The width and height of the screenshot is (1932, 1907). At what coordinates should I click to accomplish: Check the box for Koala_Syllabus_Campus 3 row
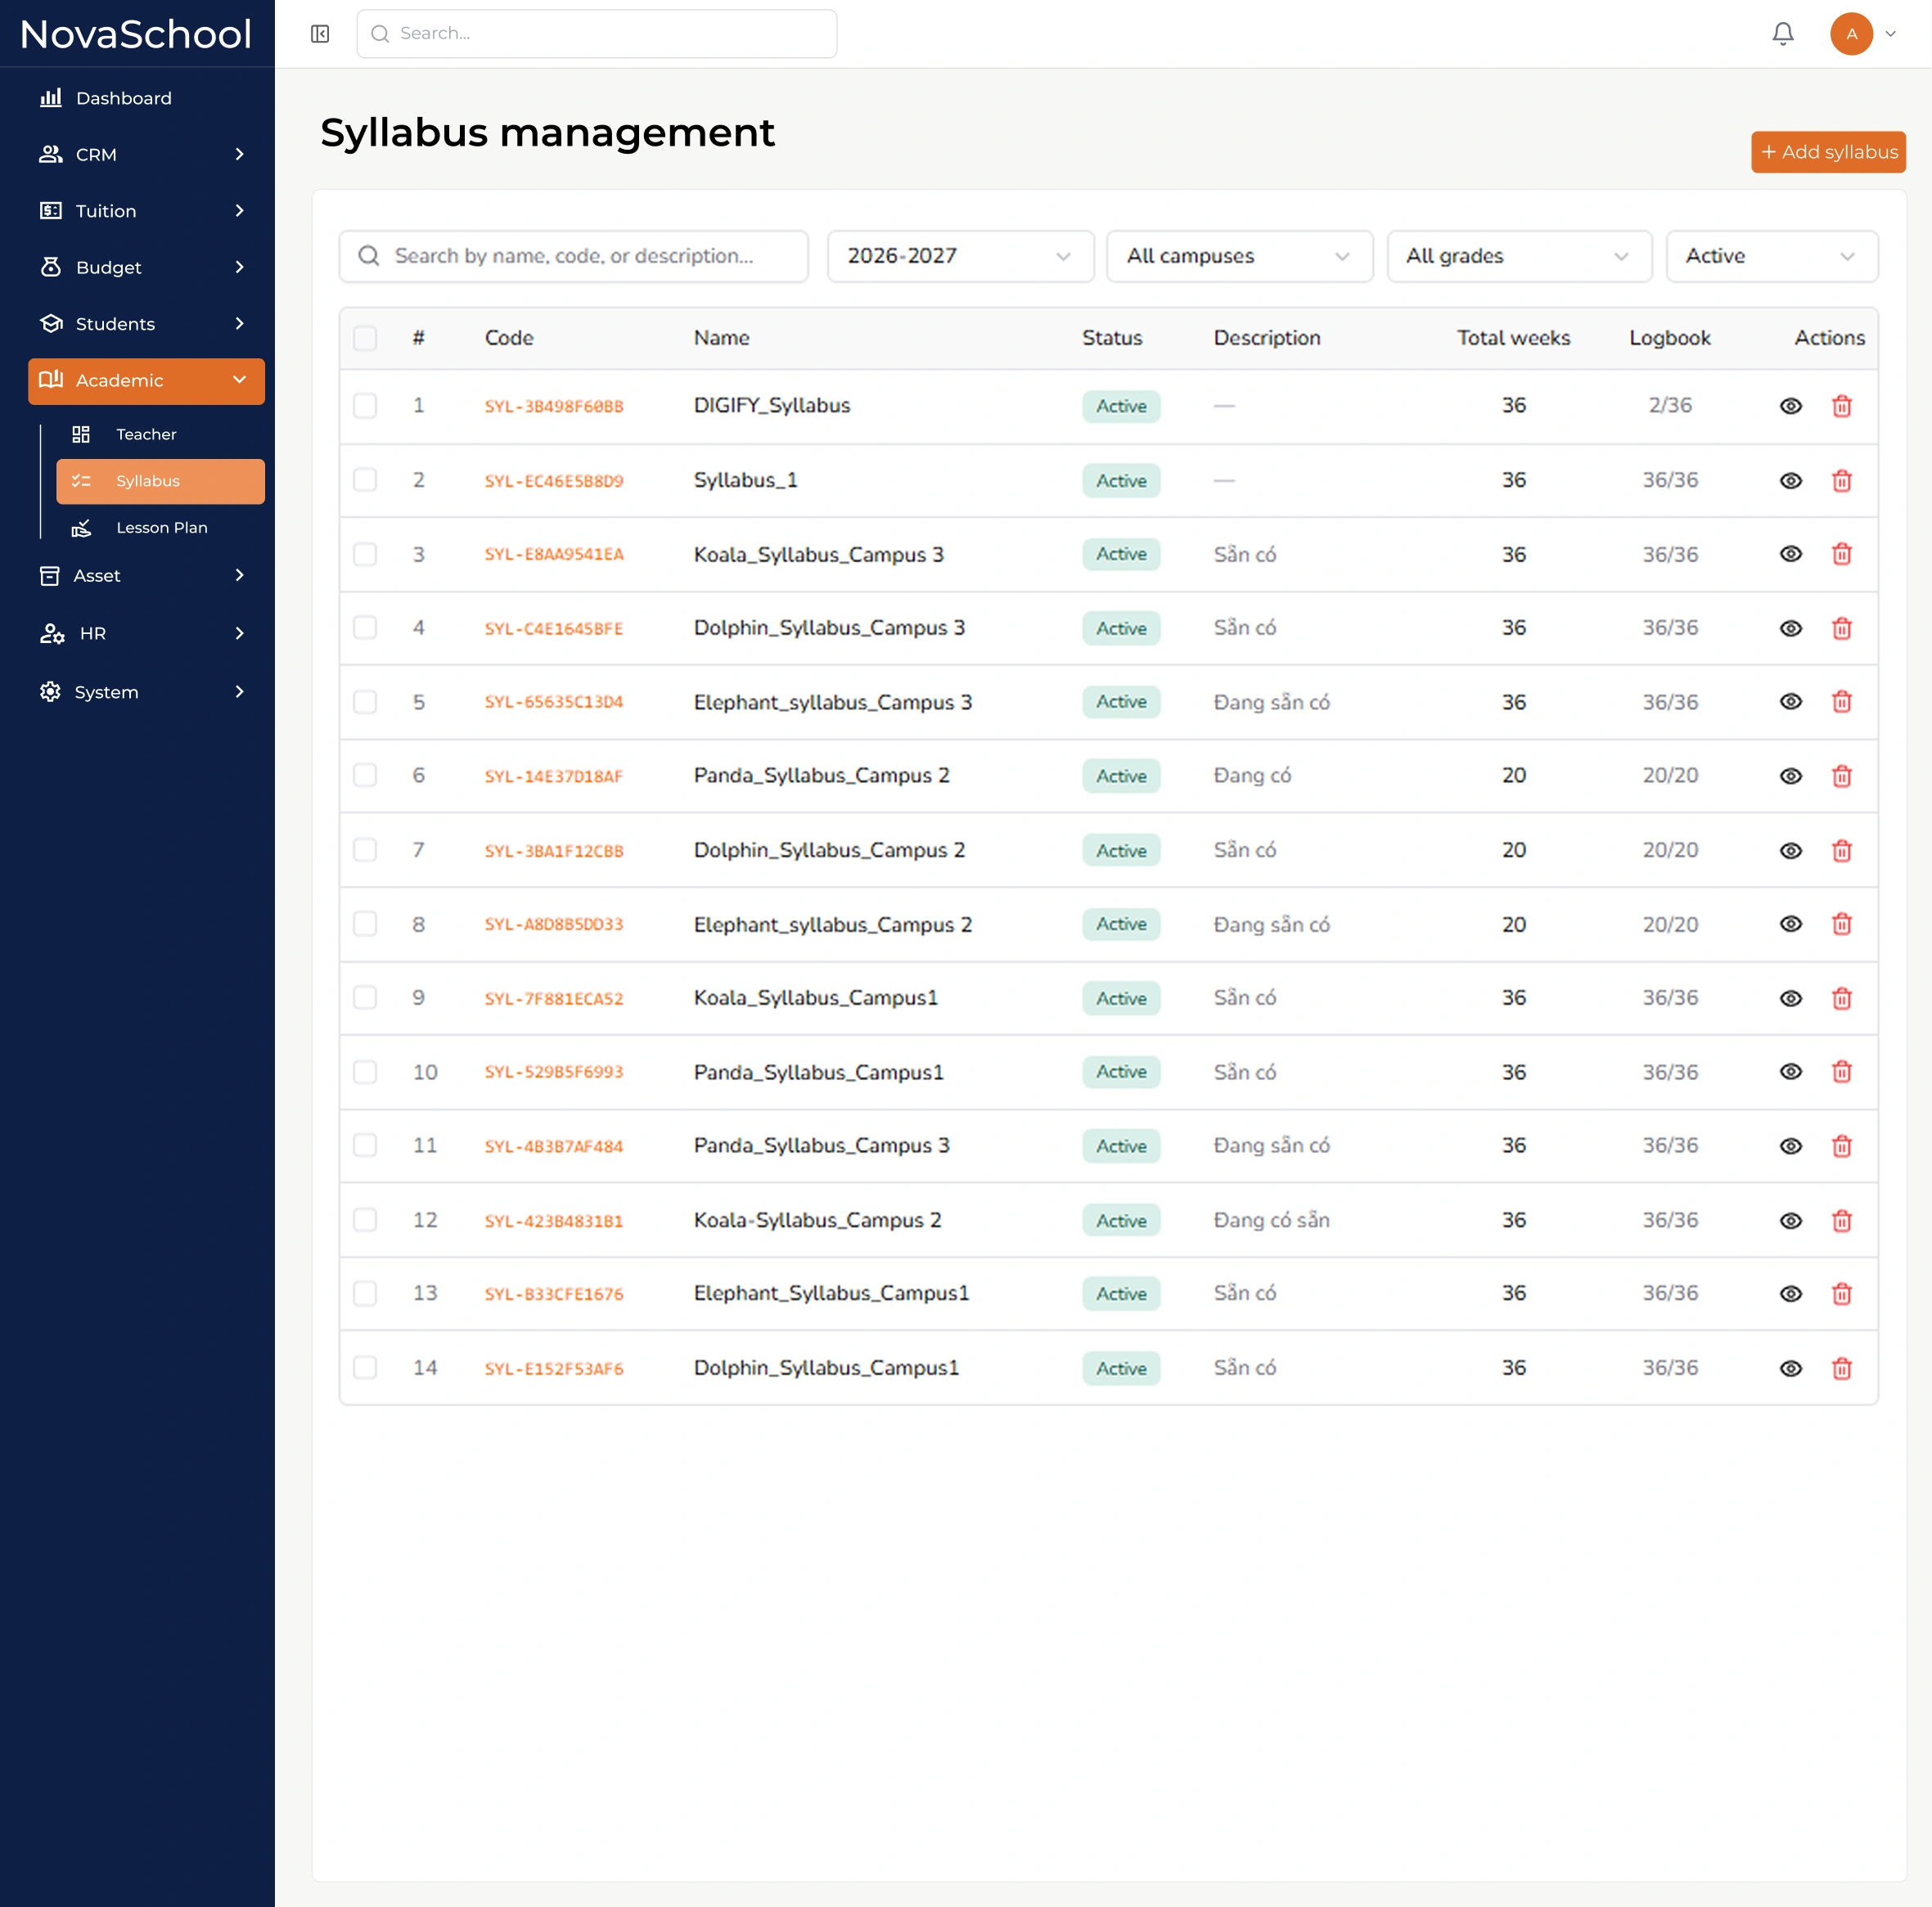pos(365,554)
